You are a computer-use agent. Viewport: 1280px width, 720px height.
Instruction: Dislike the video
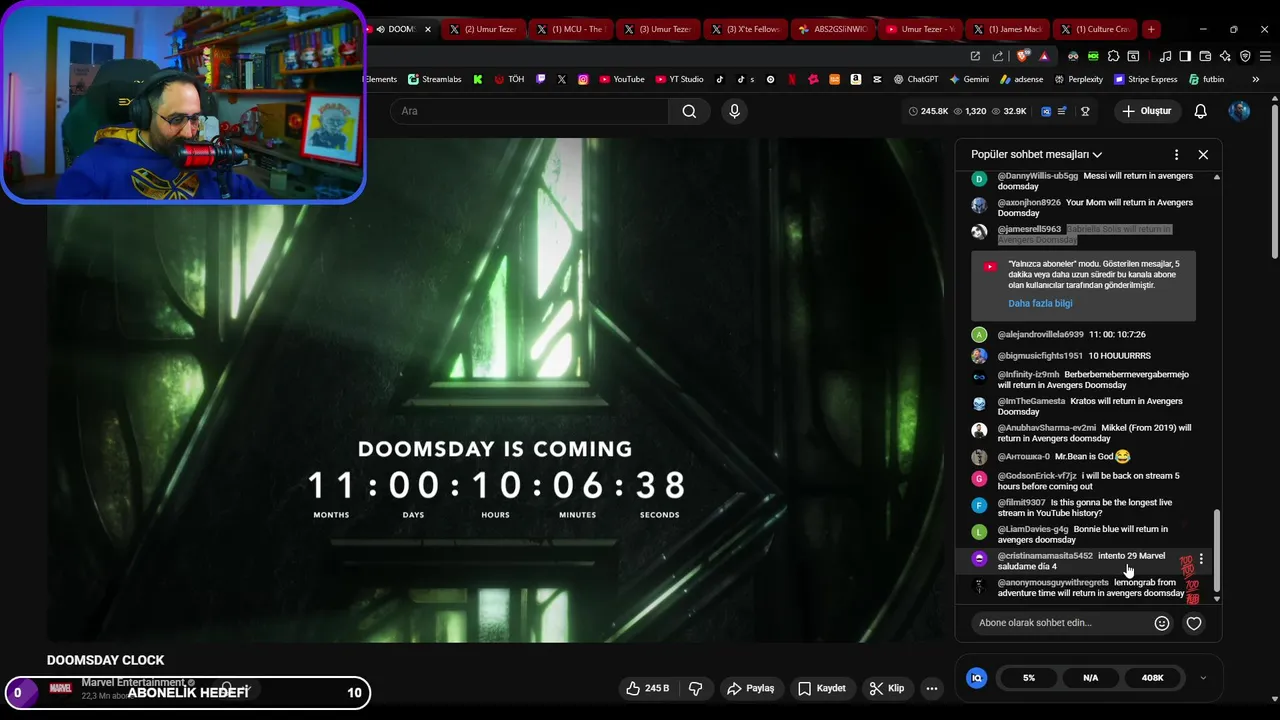coord(696,688)
